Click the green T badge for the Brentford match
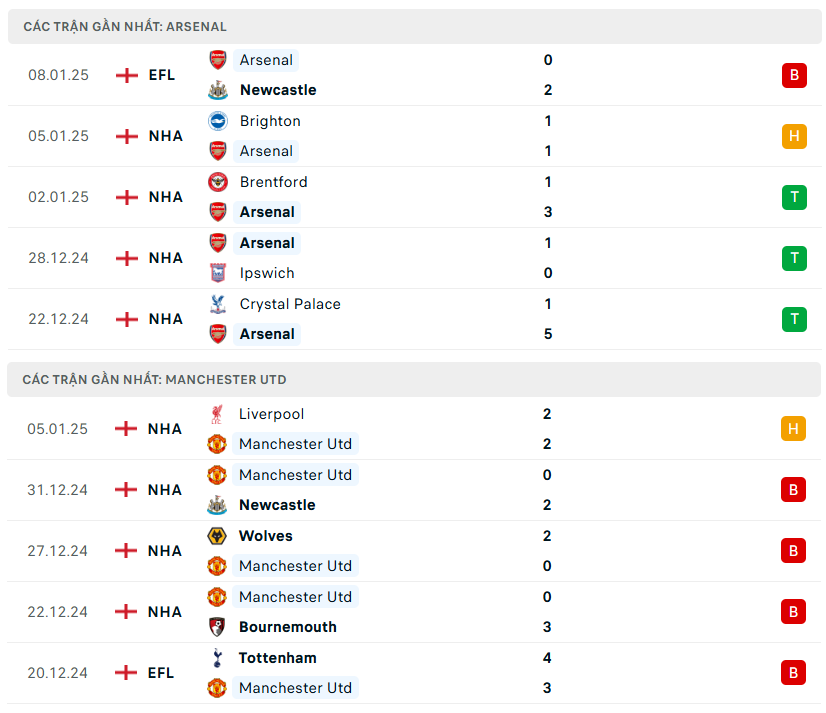Screen dimensions: 826x713 [794, 197]
